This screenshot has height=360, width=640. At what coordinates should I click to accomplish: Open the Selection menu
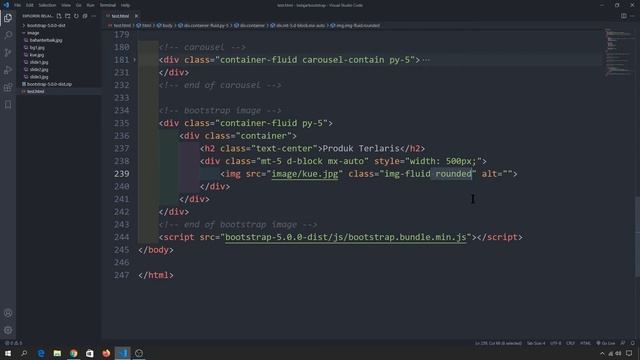coord(47,5)
